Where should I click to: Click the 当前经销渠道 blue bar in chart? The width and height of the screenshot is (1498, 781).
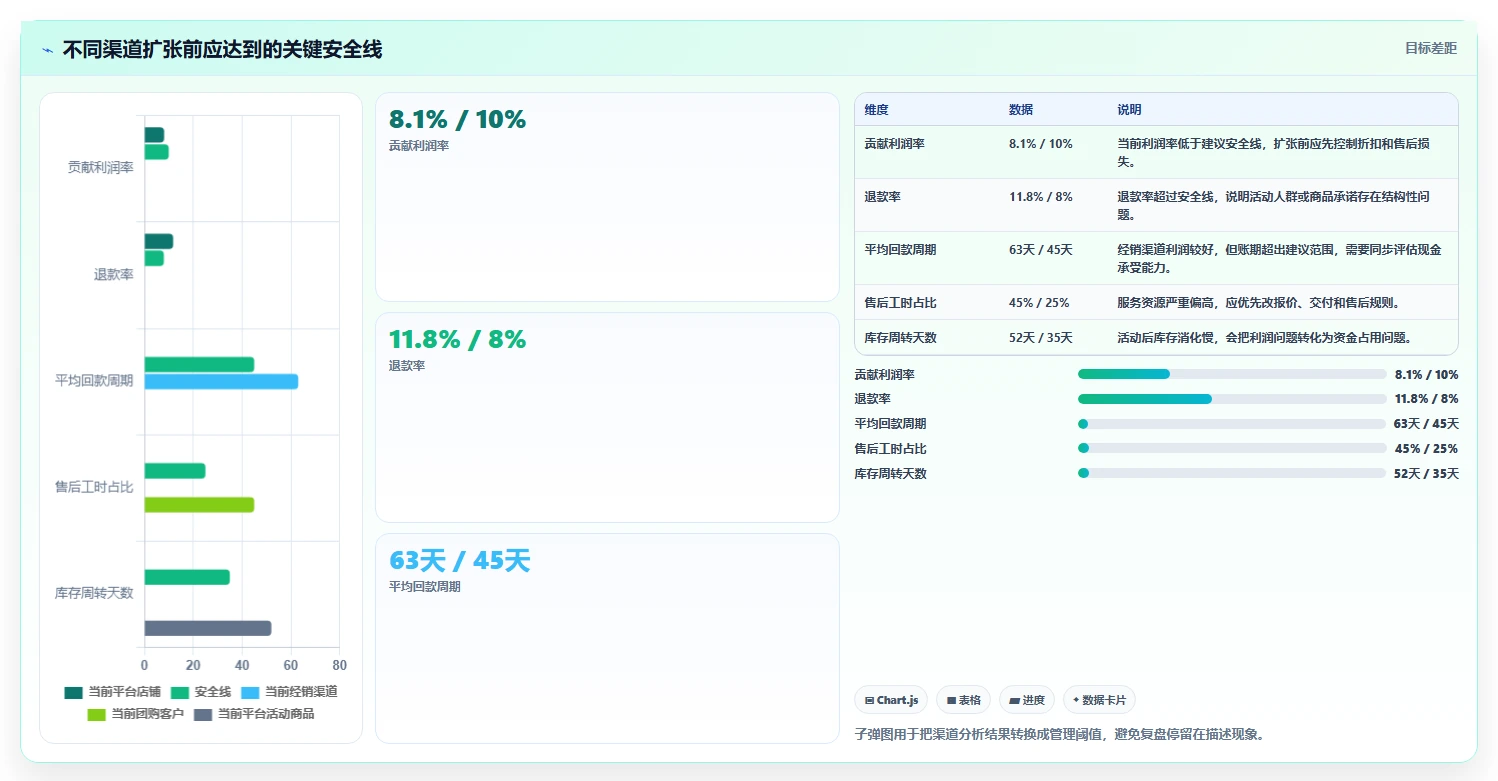pos(221,381)
